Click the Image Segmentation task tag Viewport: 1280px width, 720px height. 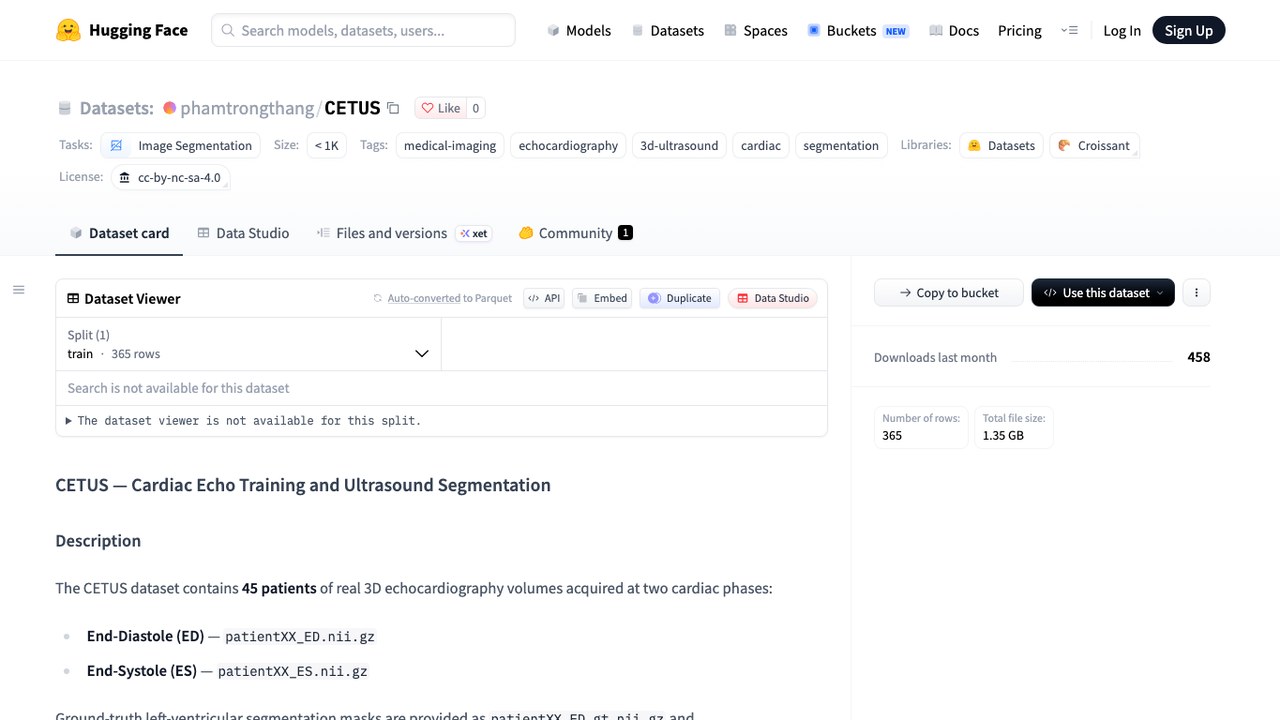point(180,145)
